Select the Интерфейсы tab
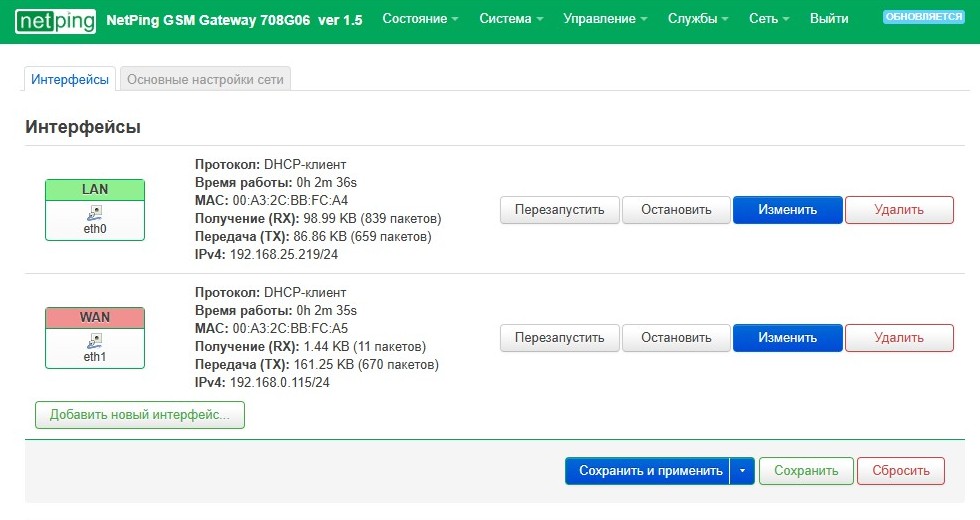 70,80
